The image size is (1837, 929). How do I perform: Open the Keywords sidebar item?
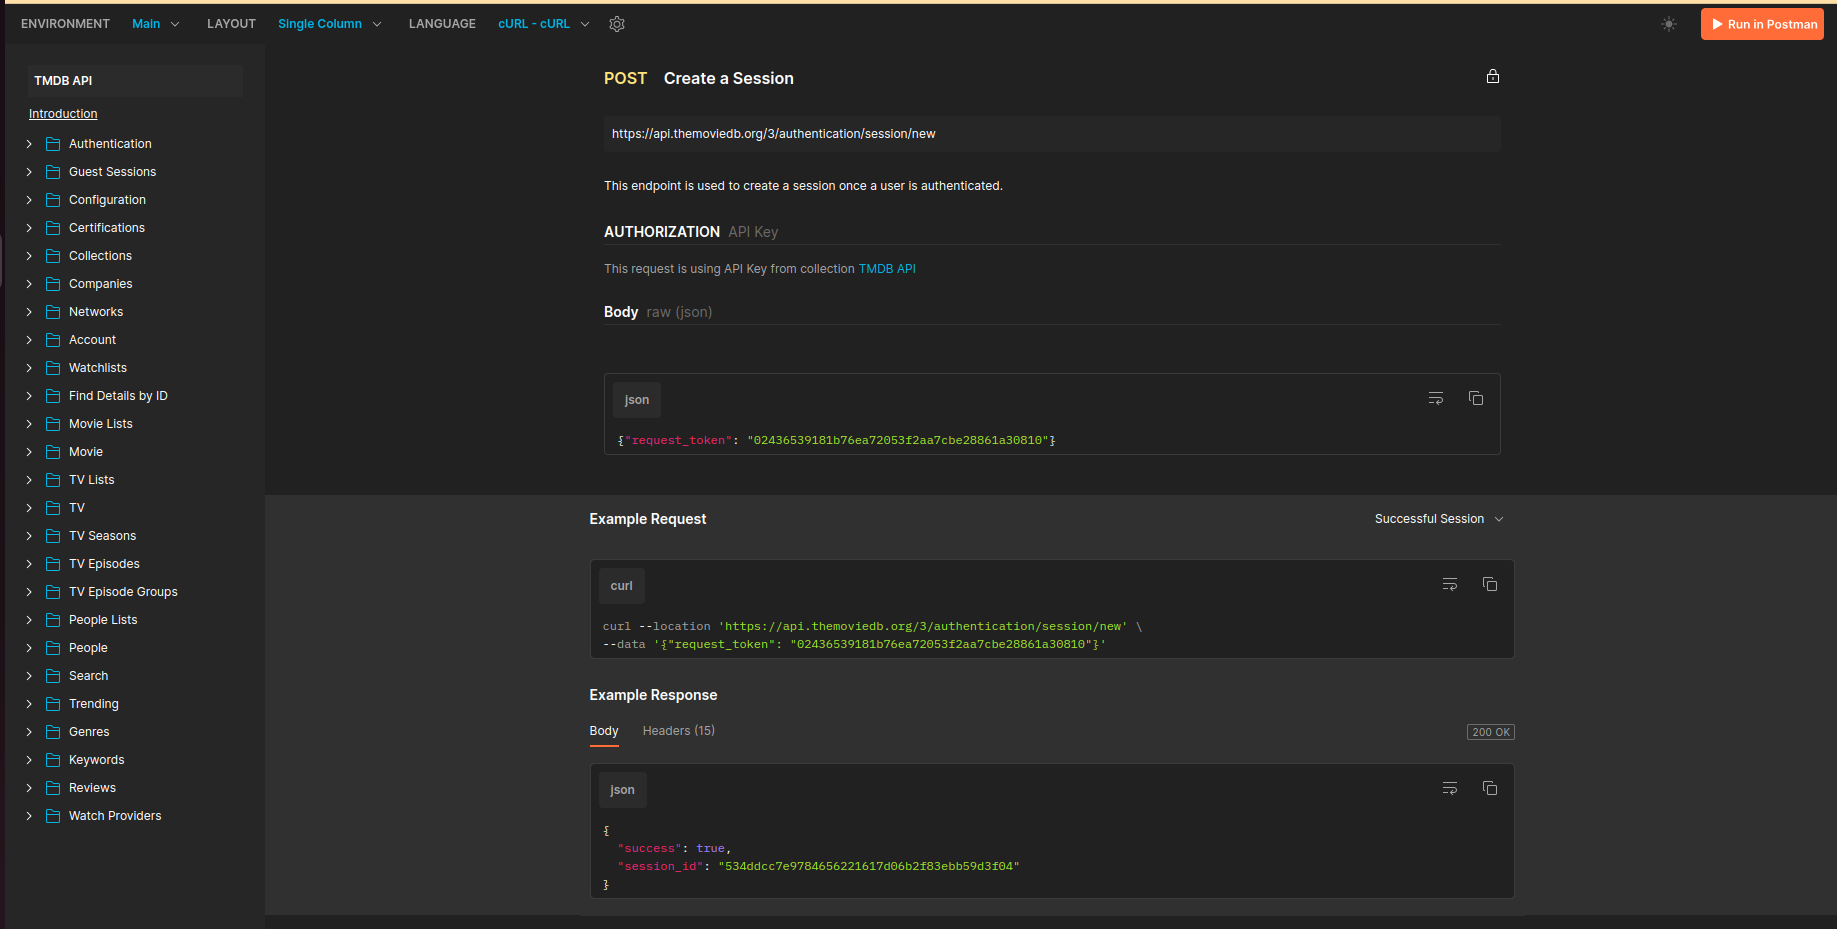(x=97, y=760)
